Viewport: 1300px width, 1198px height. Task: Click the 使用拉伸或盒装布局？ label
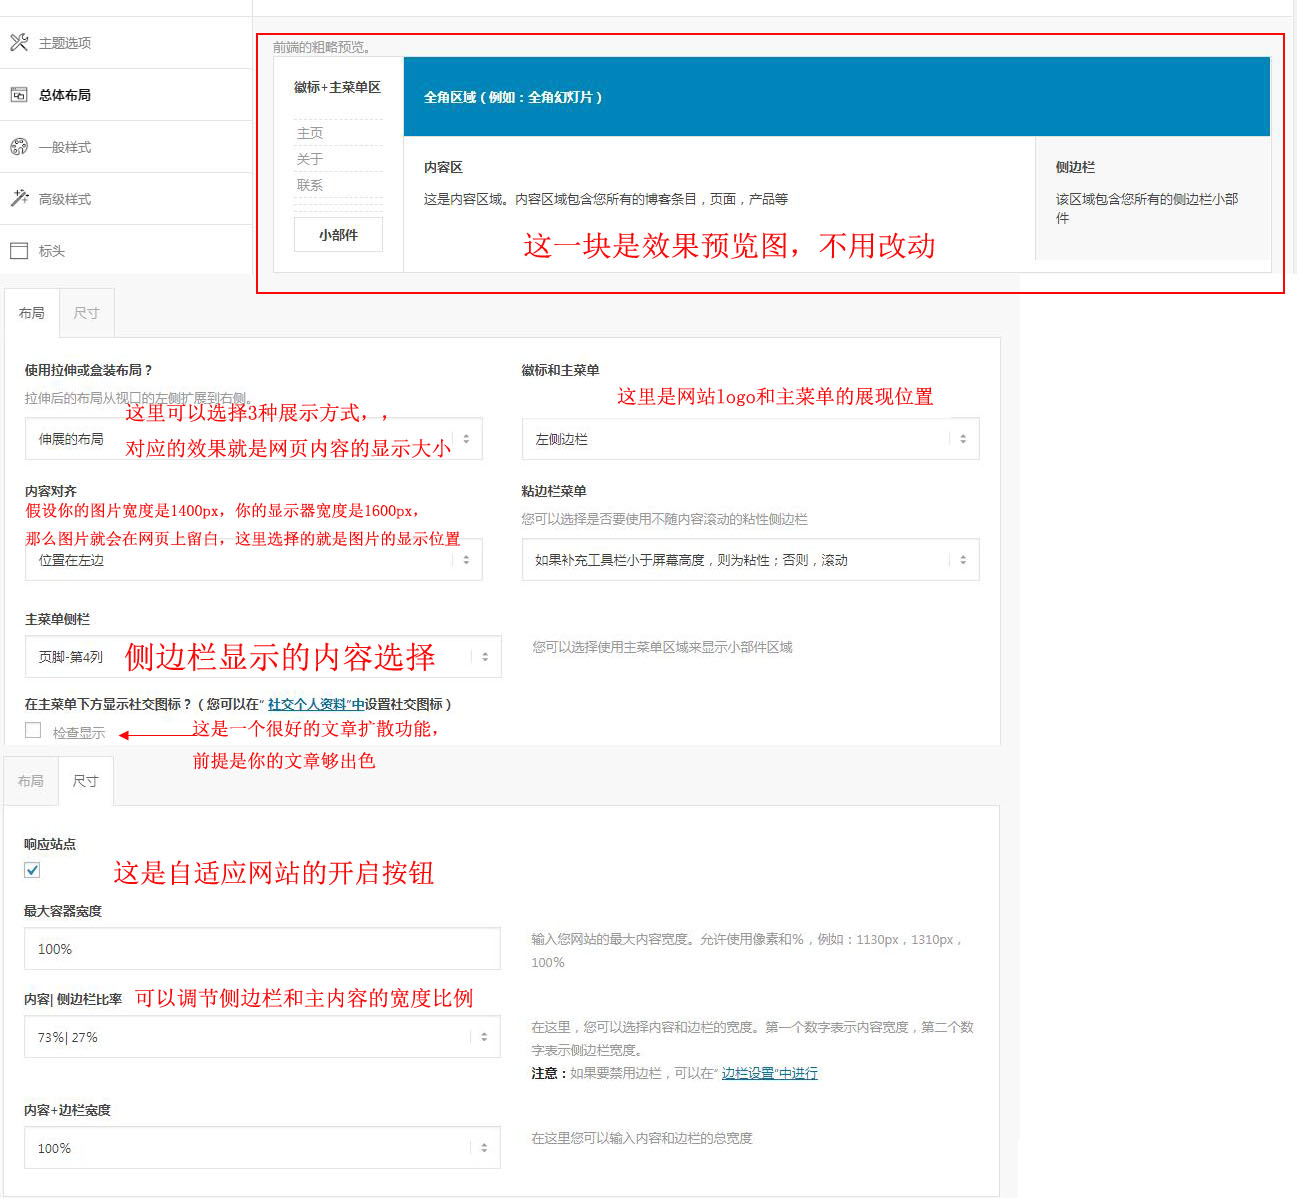(x=88, y=370)
